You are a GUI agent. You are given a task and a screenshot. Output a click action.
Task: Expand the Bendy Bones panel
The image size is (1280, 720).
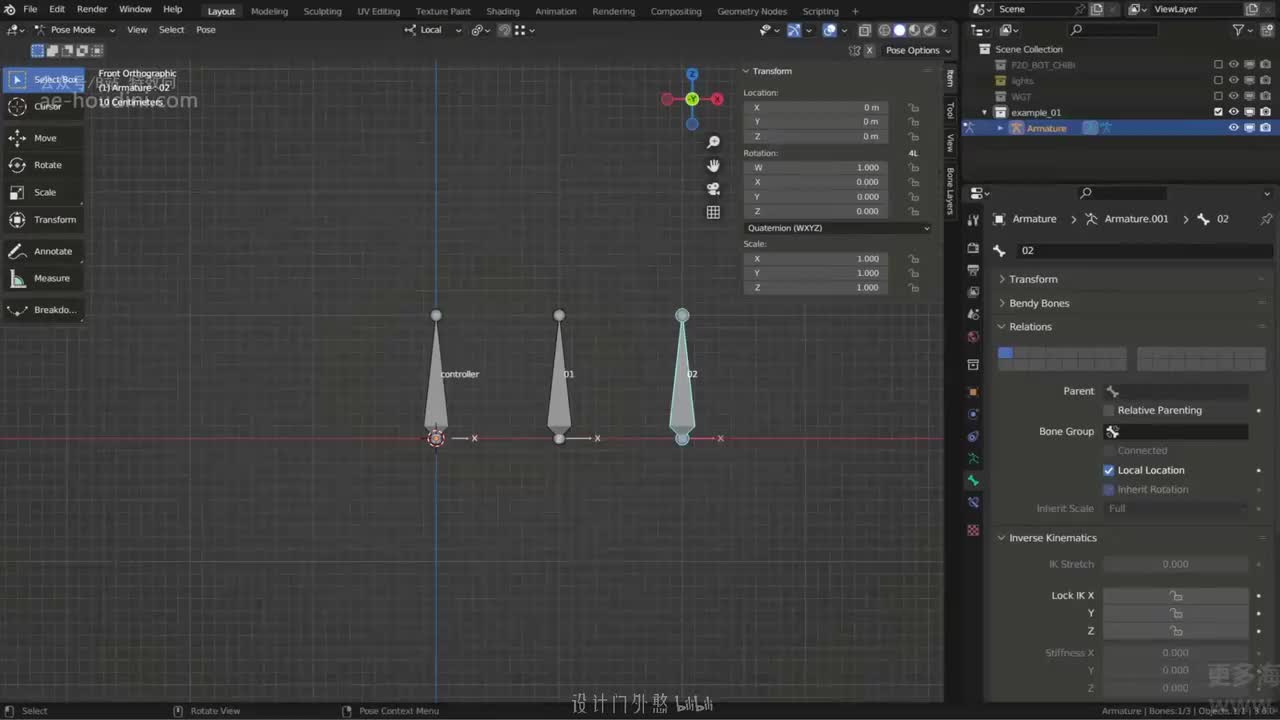[x=1039, y=303]
